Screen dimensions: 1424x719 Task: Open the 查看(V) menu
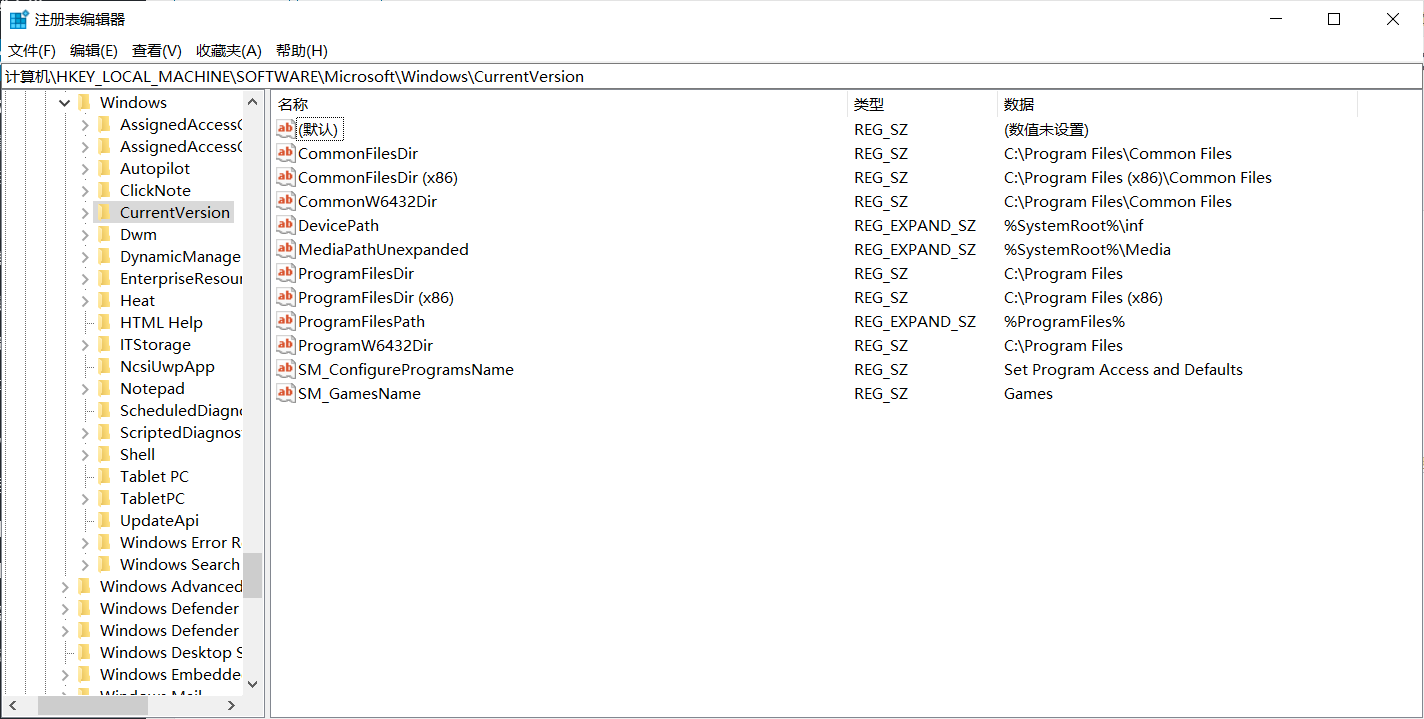pos(157,50)
